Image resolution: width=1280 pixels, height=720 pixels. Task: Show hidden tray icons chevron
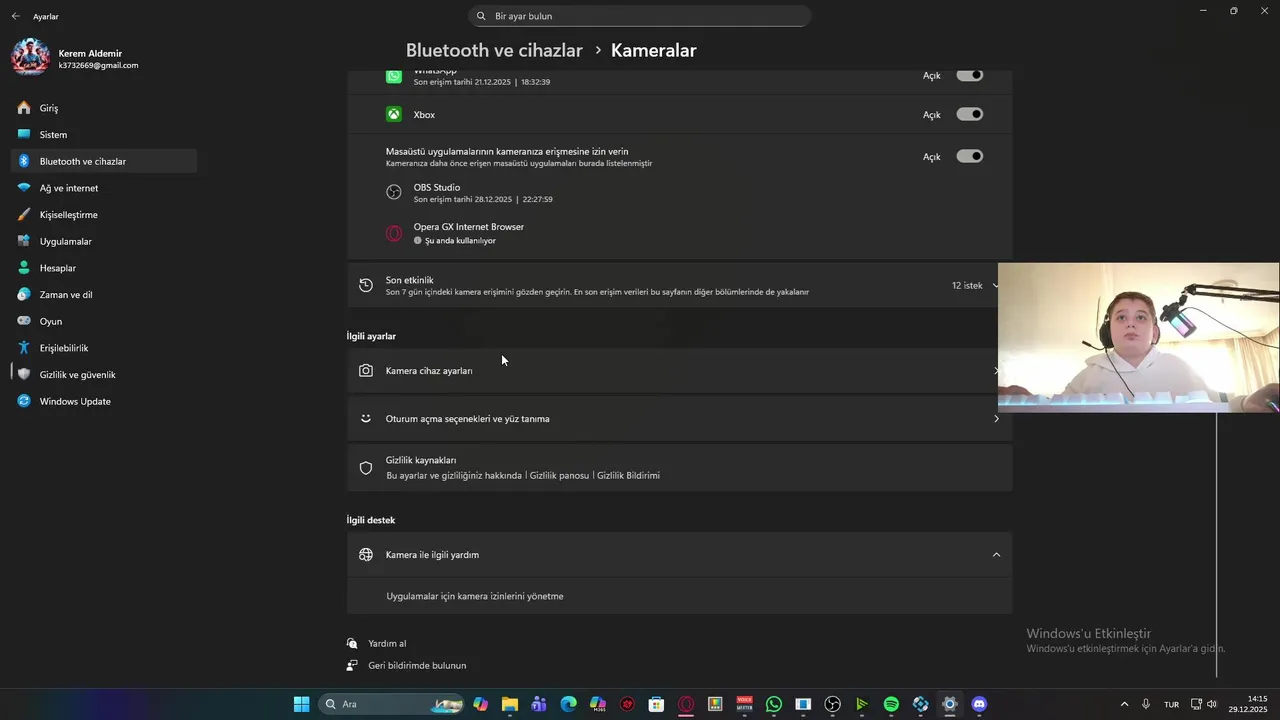click(x=1124, y=704)
